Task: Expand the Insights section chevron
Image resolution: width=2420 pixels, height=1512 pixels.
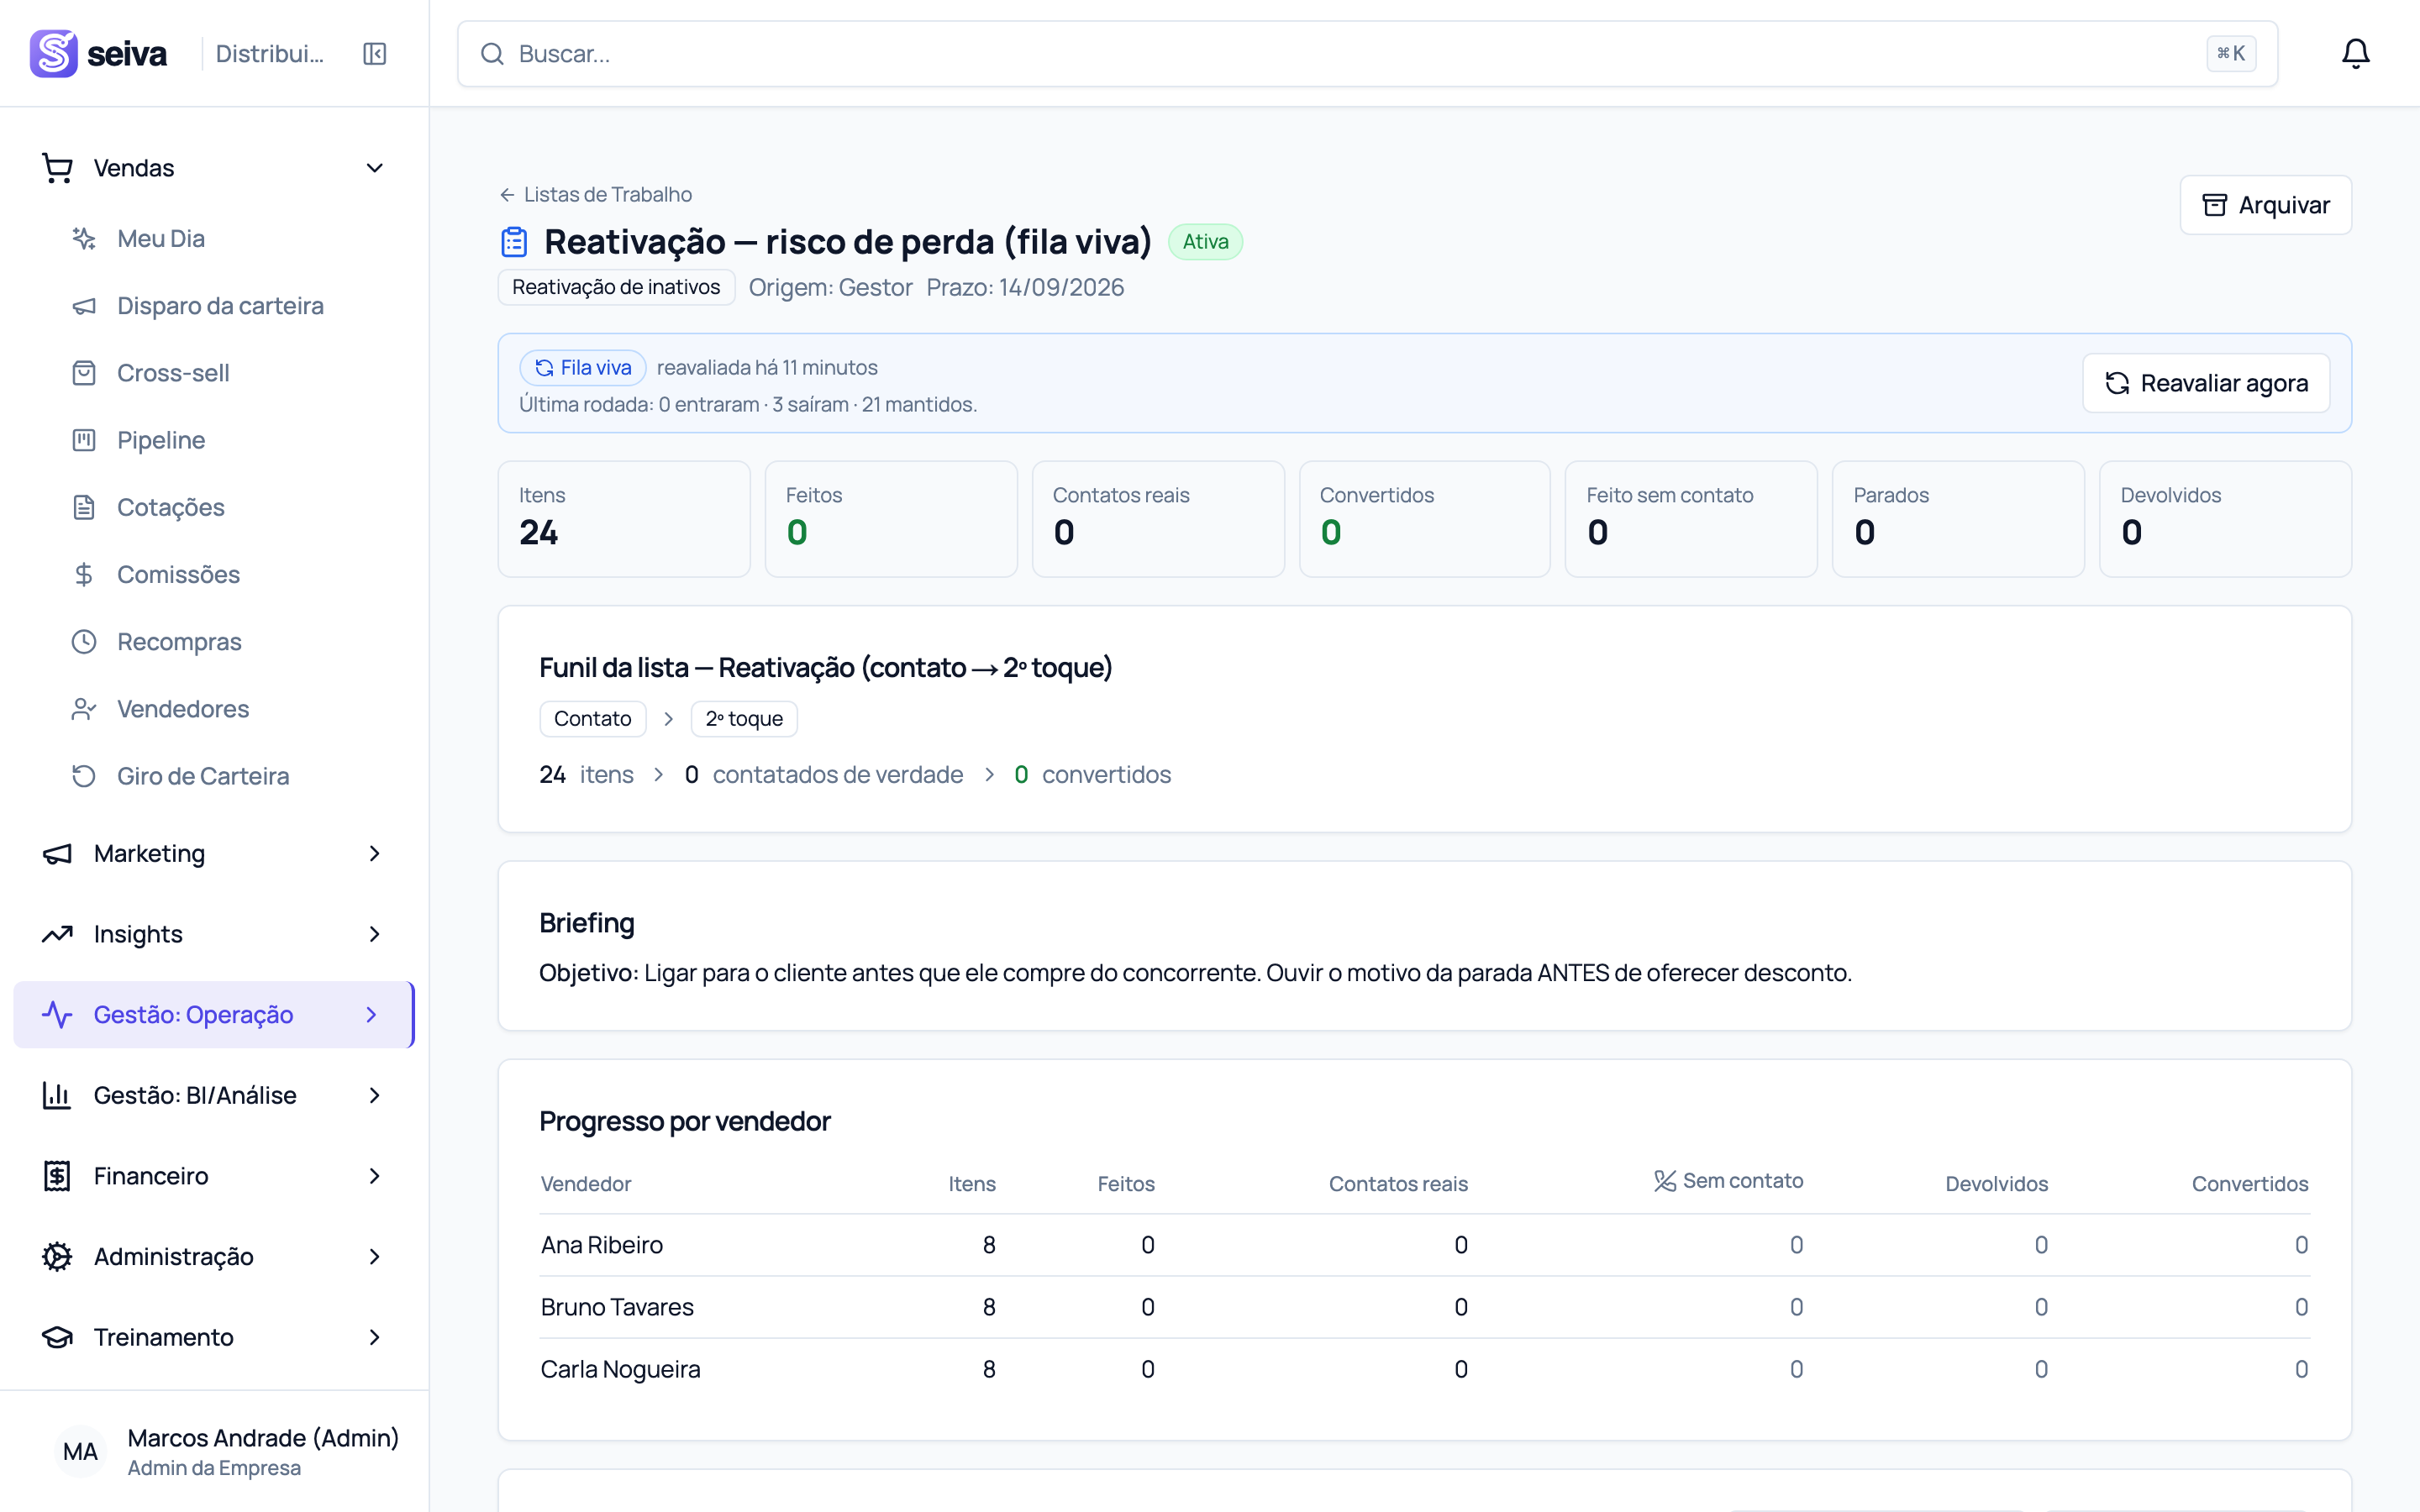Action: tap(375, 934)
